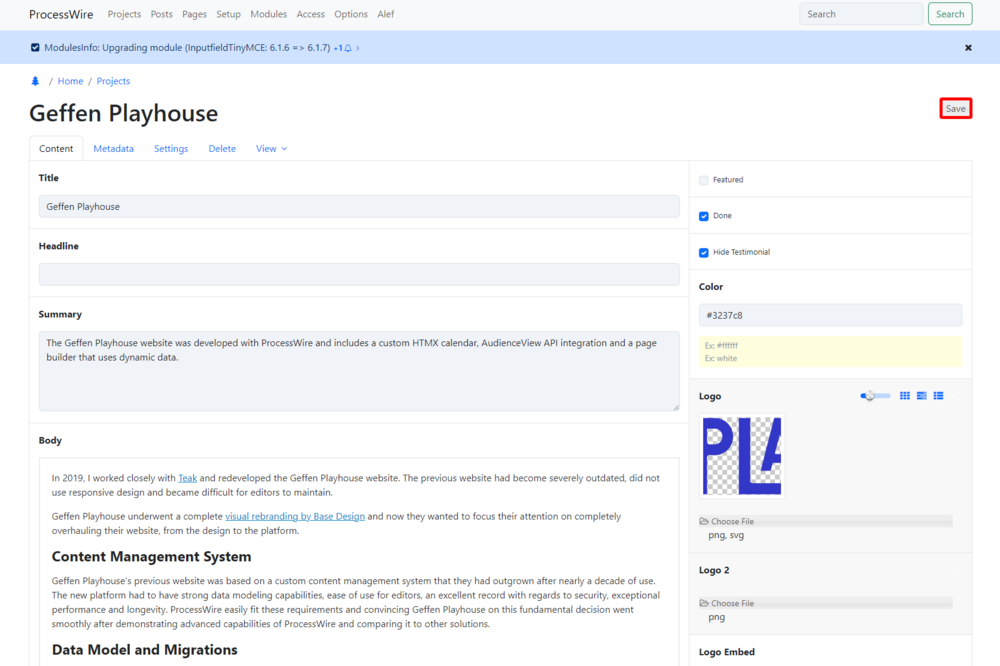The height and width of the screenshot is (666, 1000).
Task: Switch Logo images to list view
Action: pos(938,396)
